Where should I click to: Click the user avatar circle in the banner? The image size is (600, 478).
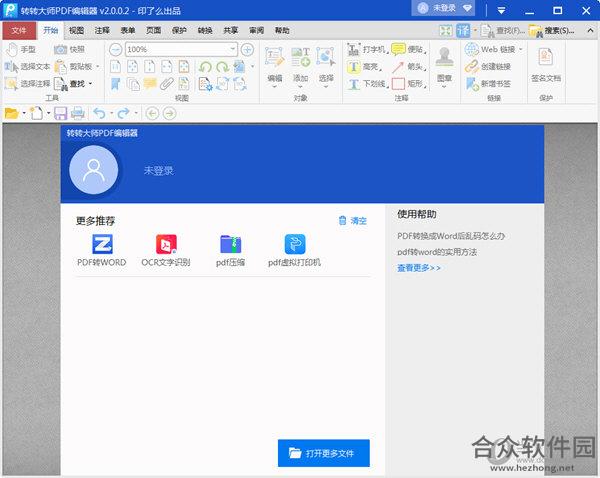93,170
